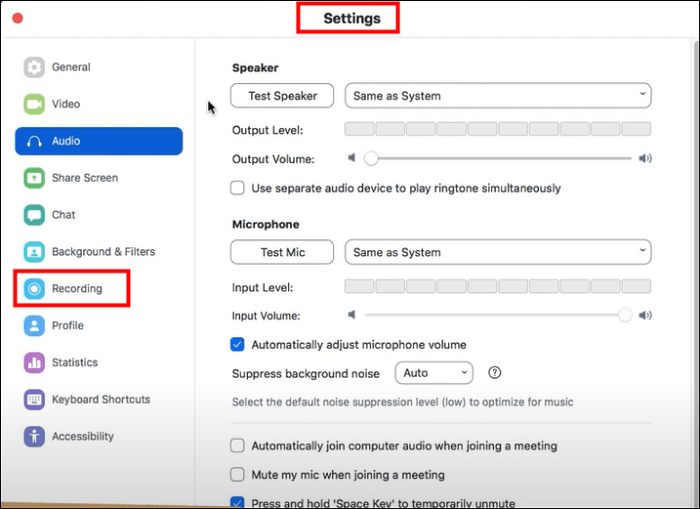Open the Share Screen icon
The image size is (700, 509).
[35, 178]
